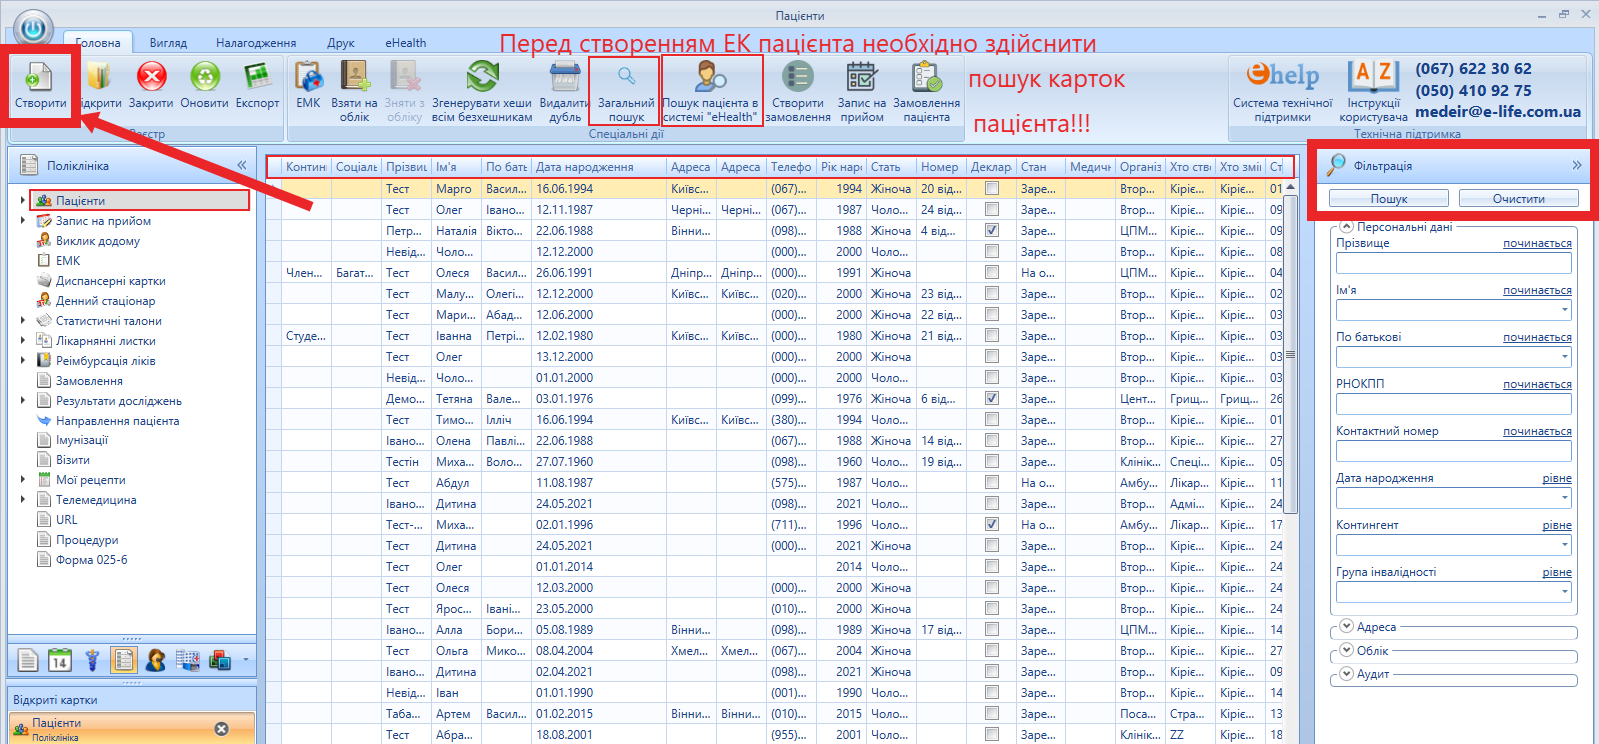Click into the Контактний номер filter field

[x=1454, y=451]
